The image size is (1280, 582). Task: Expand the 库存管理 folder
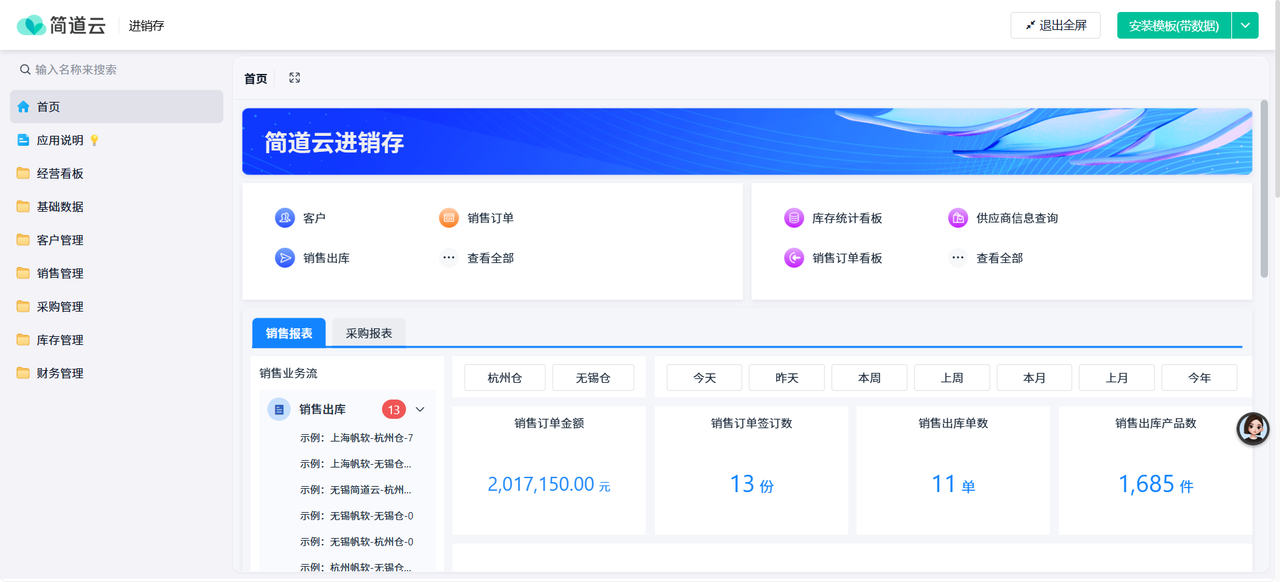(x=116, y=340)
